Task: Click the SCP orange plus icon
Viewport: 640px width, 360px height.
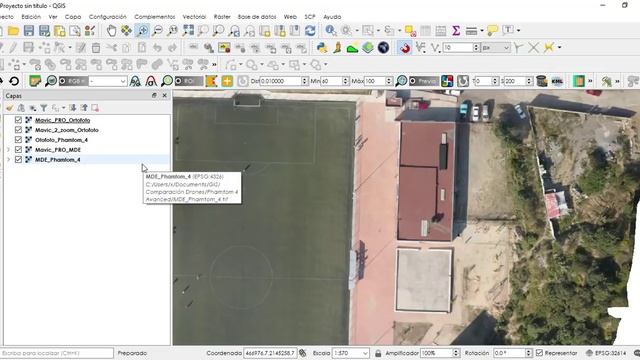Action: (227, 81)
